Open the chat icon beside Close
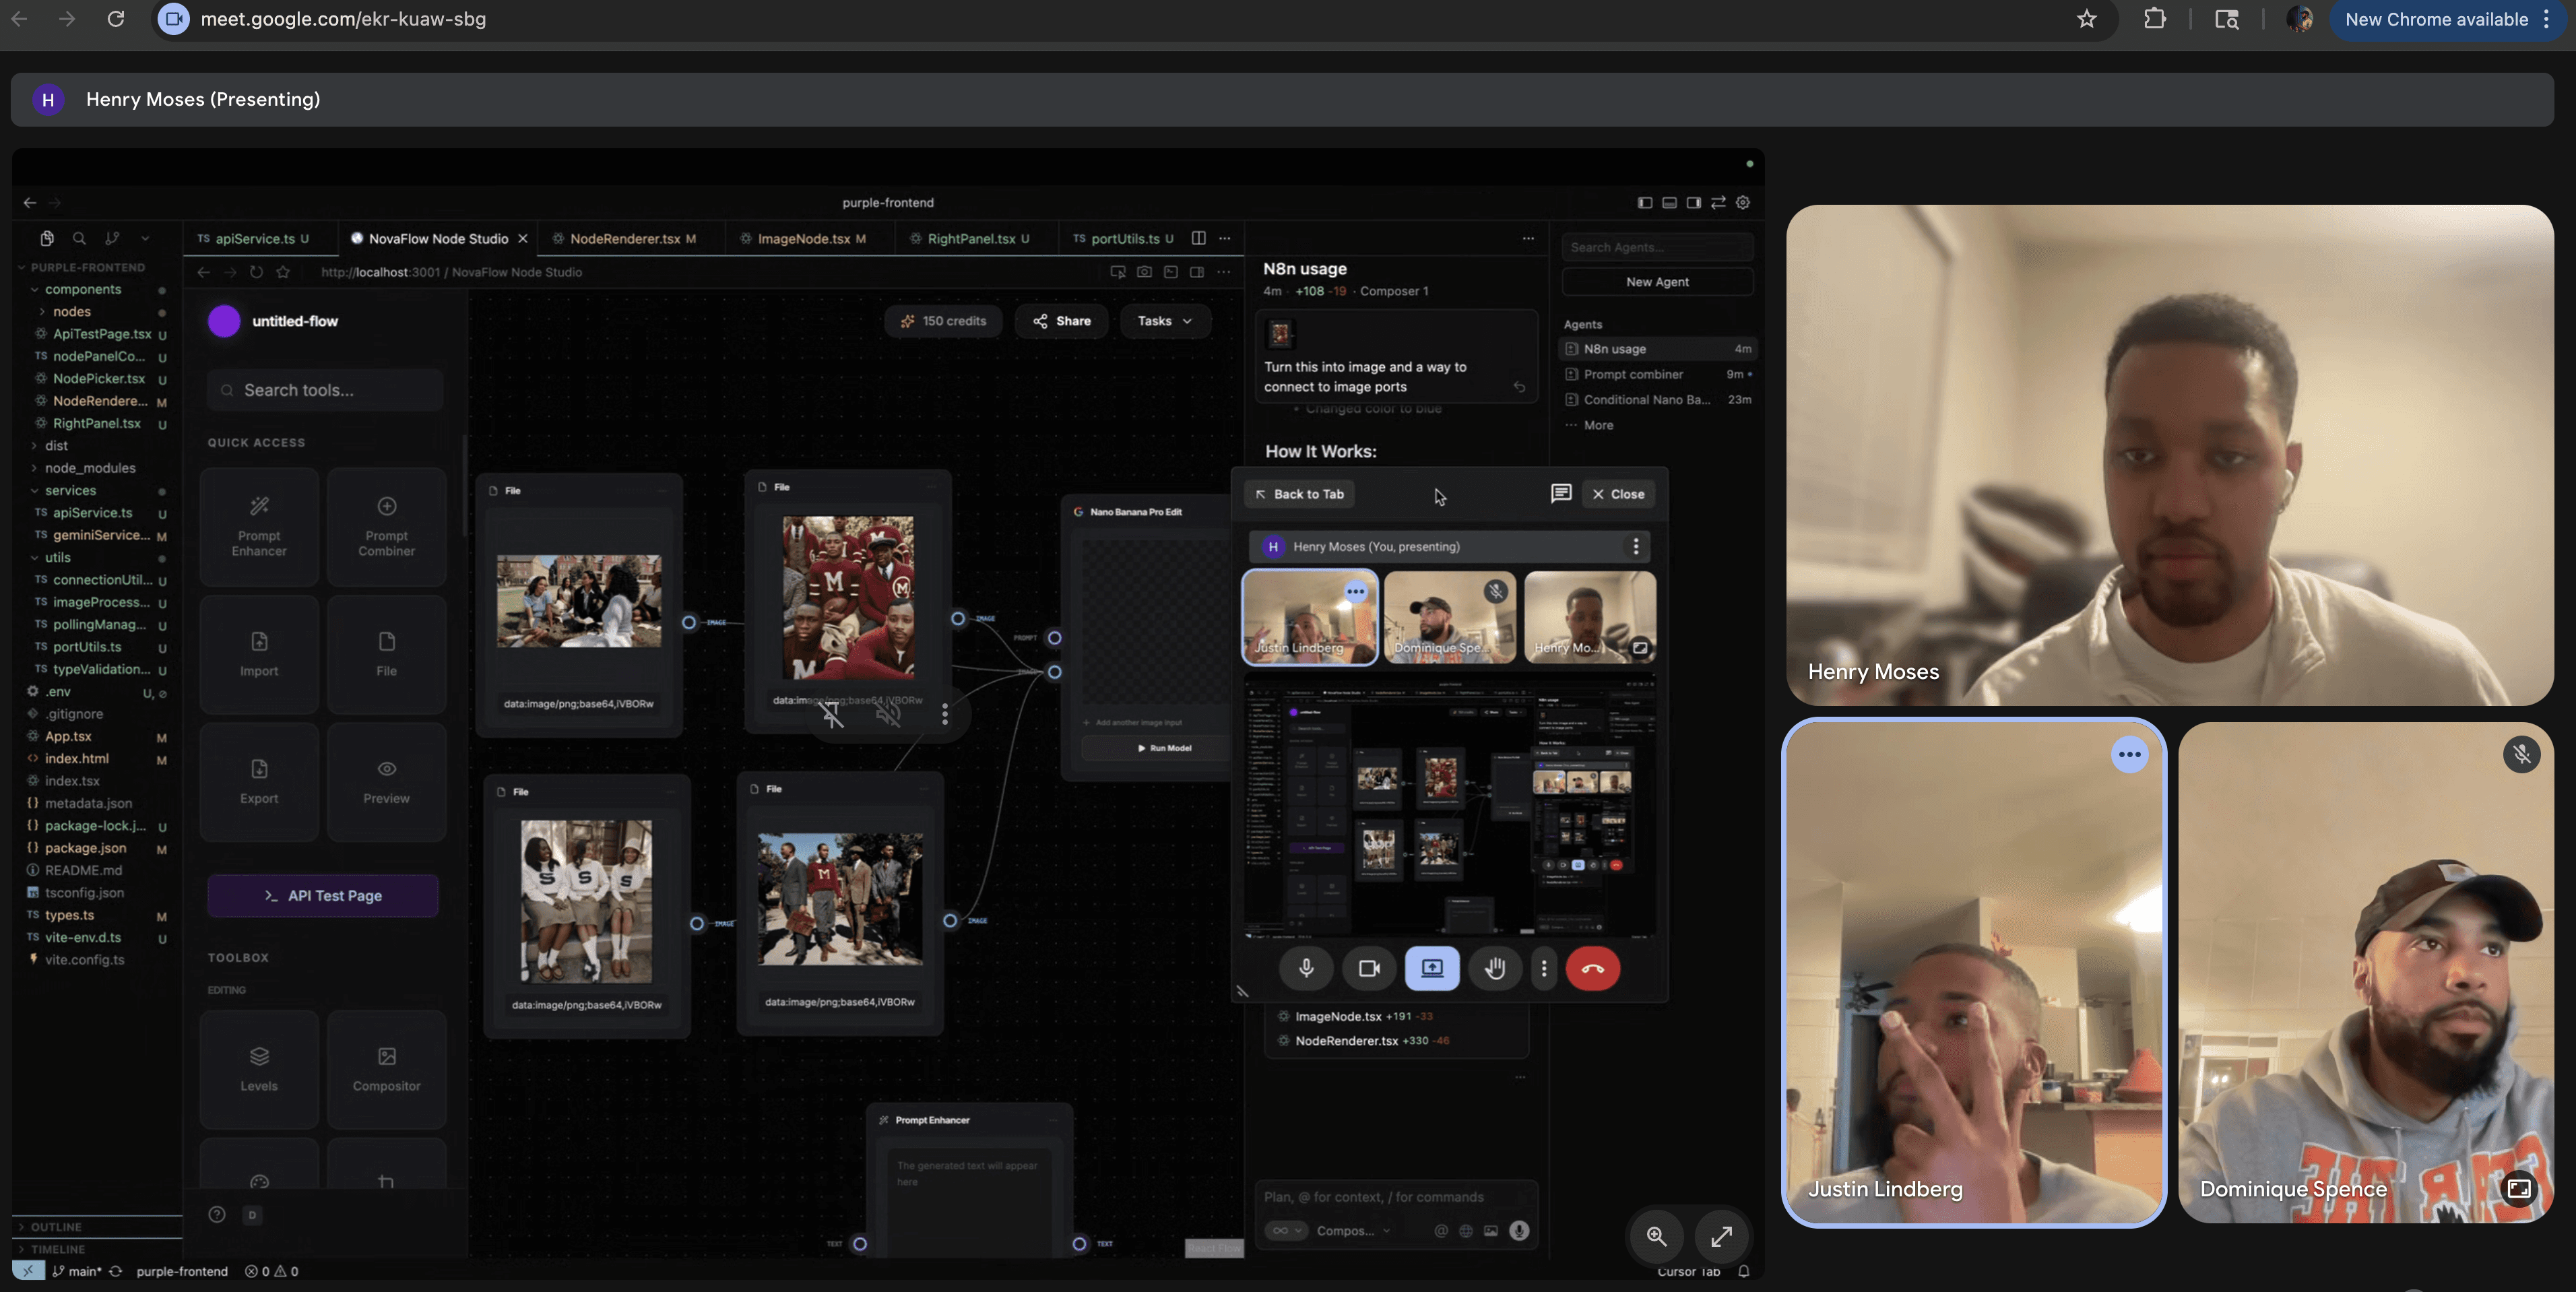Viewport: 2576px width, 1292px height. pyautogui.click(x=1560, y=493)
